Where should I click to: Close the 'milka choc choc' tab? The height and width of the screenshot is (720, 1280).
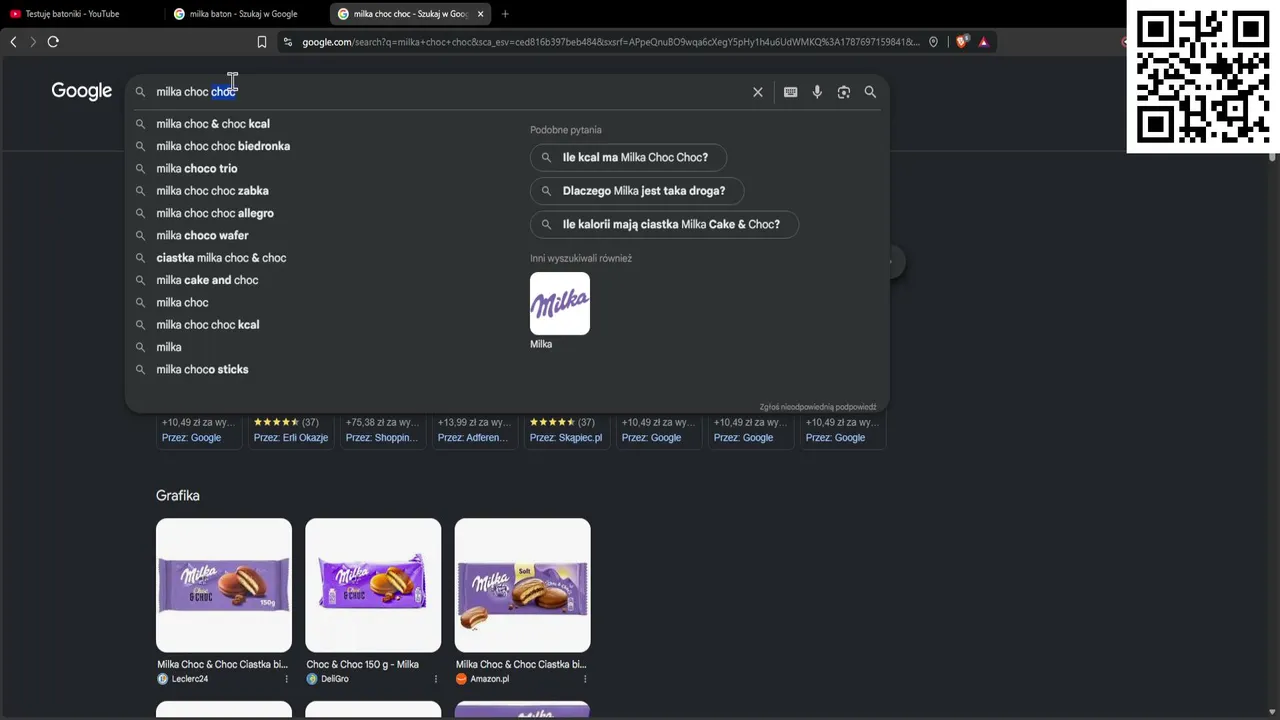tap(481, 14)
